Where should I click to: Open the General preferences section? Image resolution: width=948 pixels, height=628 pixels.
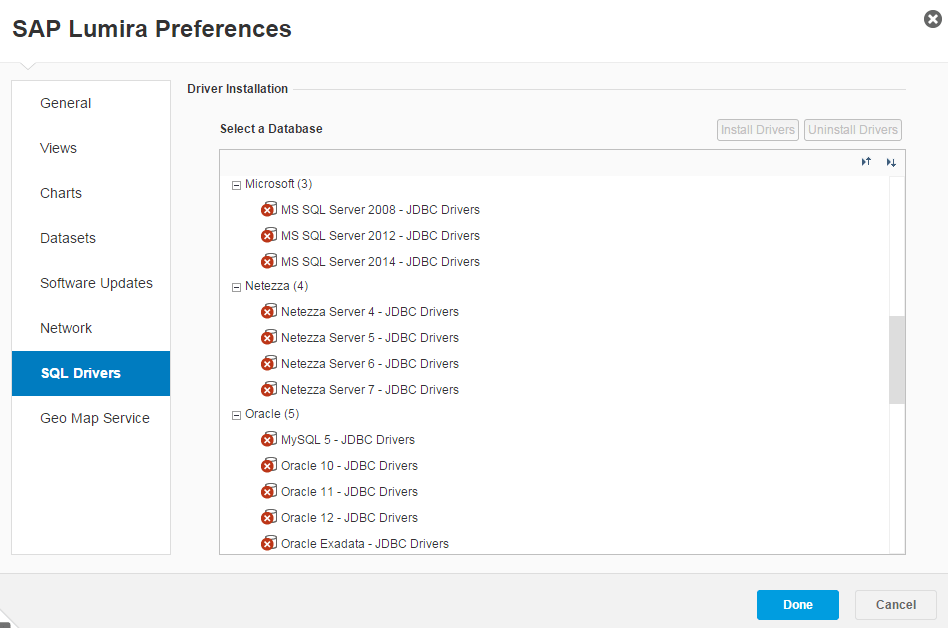pyautogui.click(x=65, y=103)
